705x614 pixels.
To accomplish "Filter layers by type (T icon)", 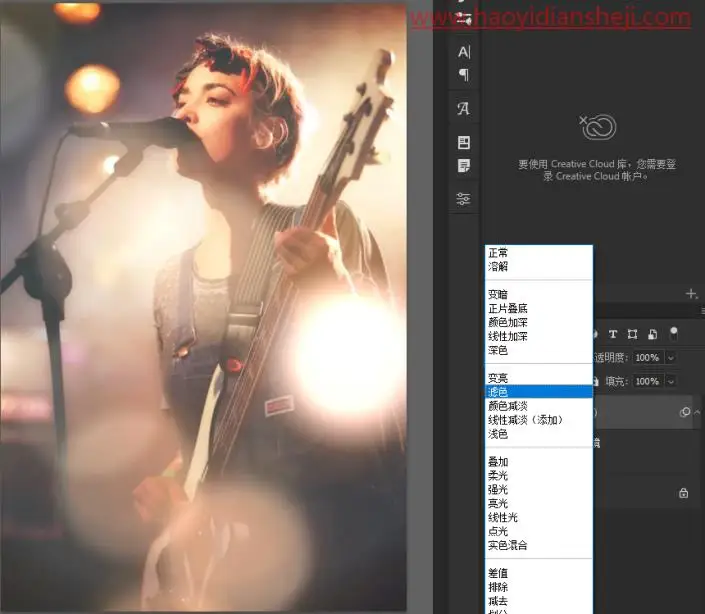I will pyautogui.click(x=612, y=334).
